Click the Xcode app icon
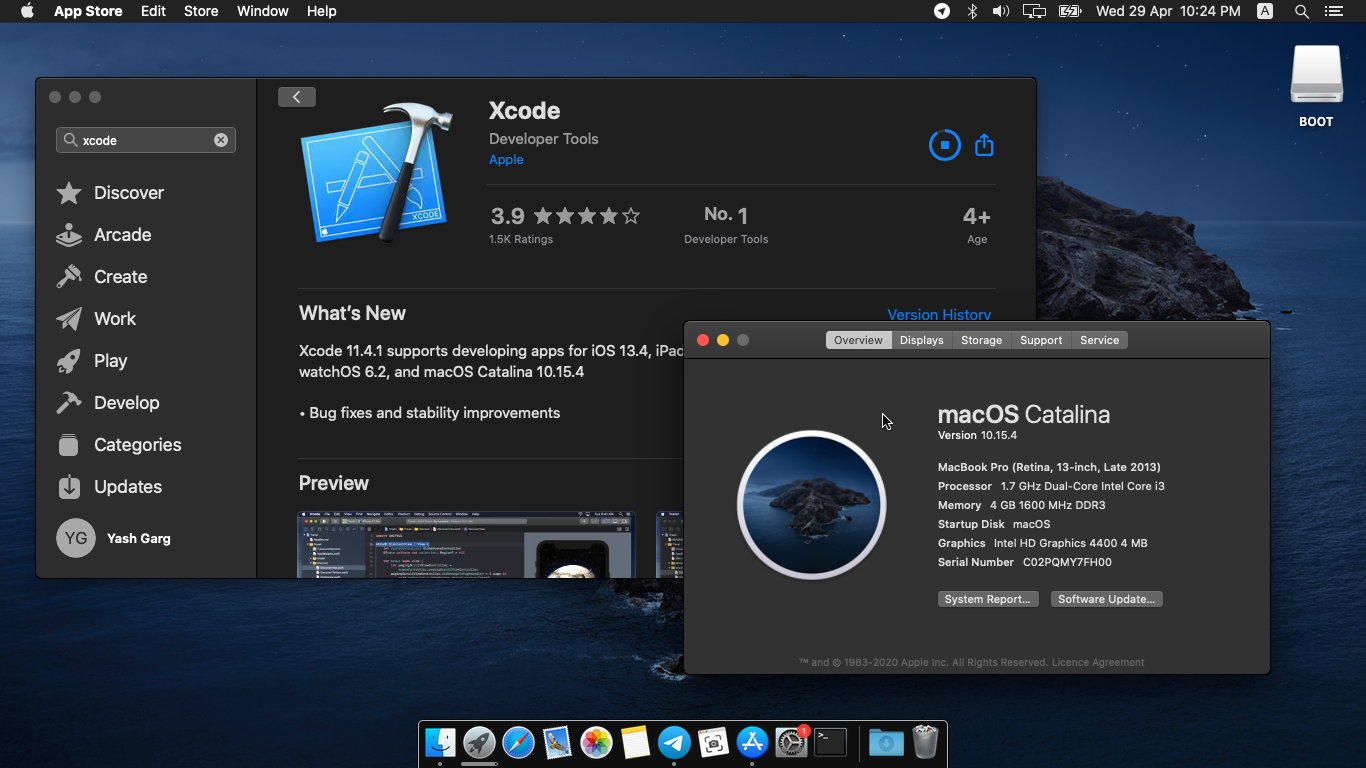The width and height of the screenshot is (1366, 768). coord(378,170)
